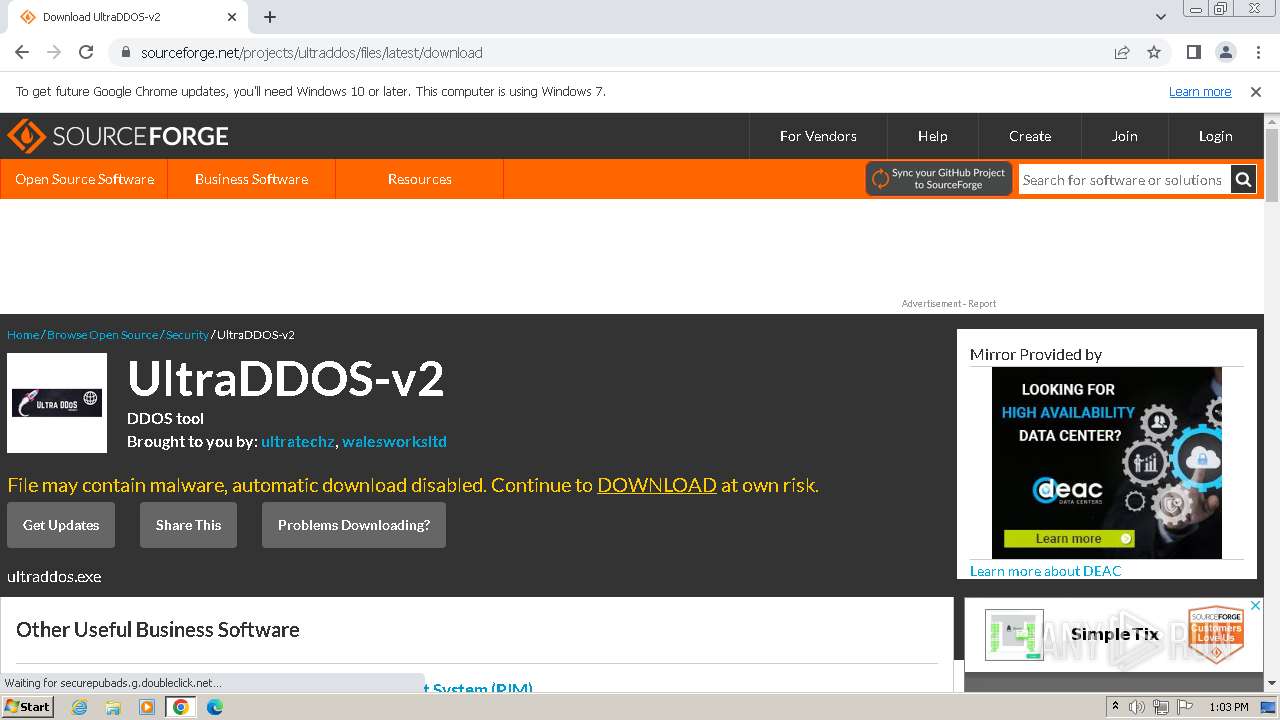Viewport: 1280px width, 720px height.
Task: Click the browser forward arrow
Action: pos(54,52)
